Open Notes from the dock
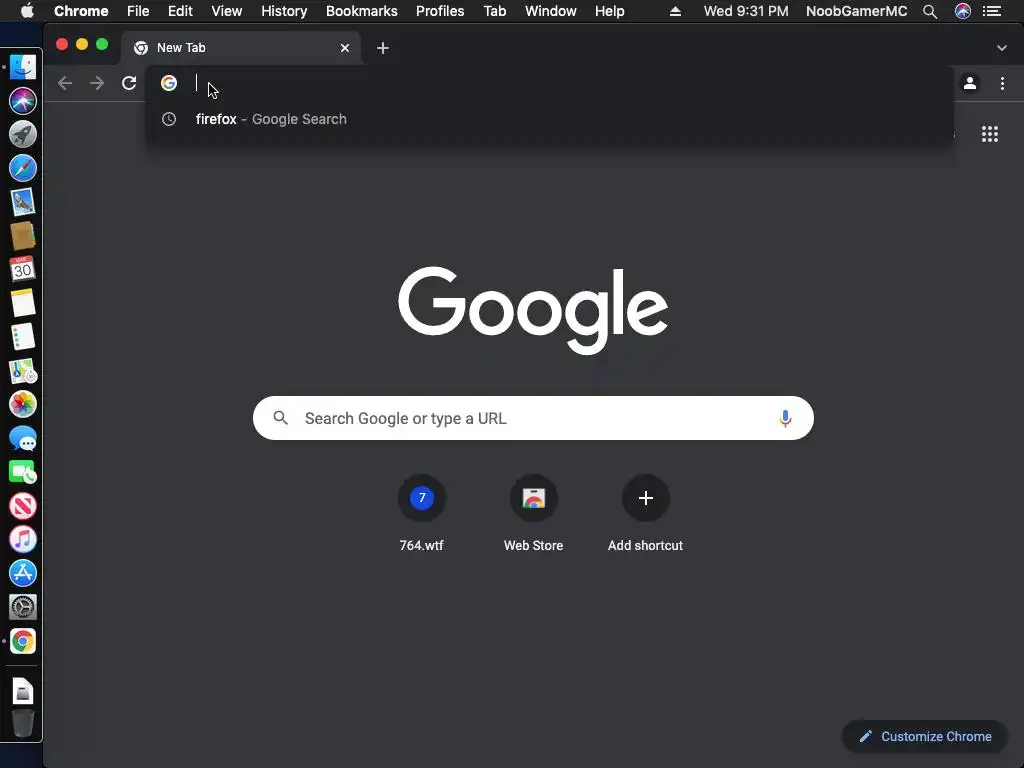Image resolution: width=1024 pixels, height=768 pixels. (23, 303)
